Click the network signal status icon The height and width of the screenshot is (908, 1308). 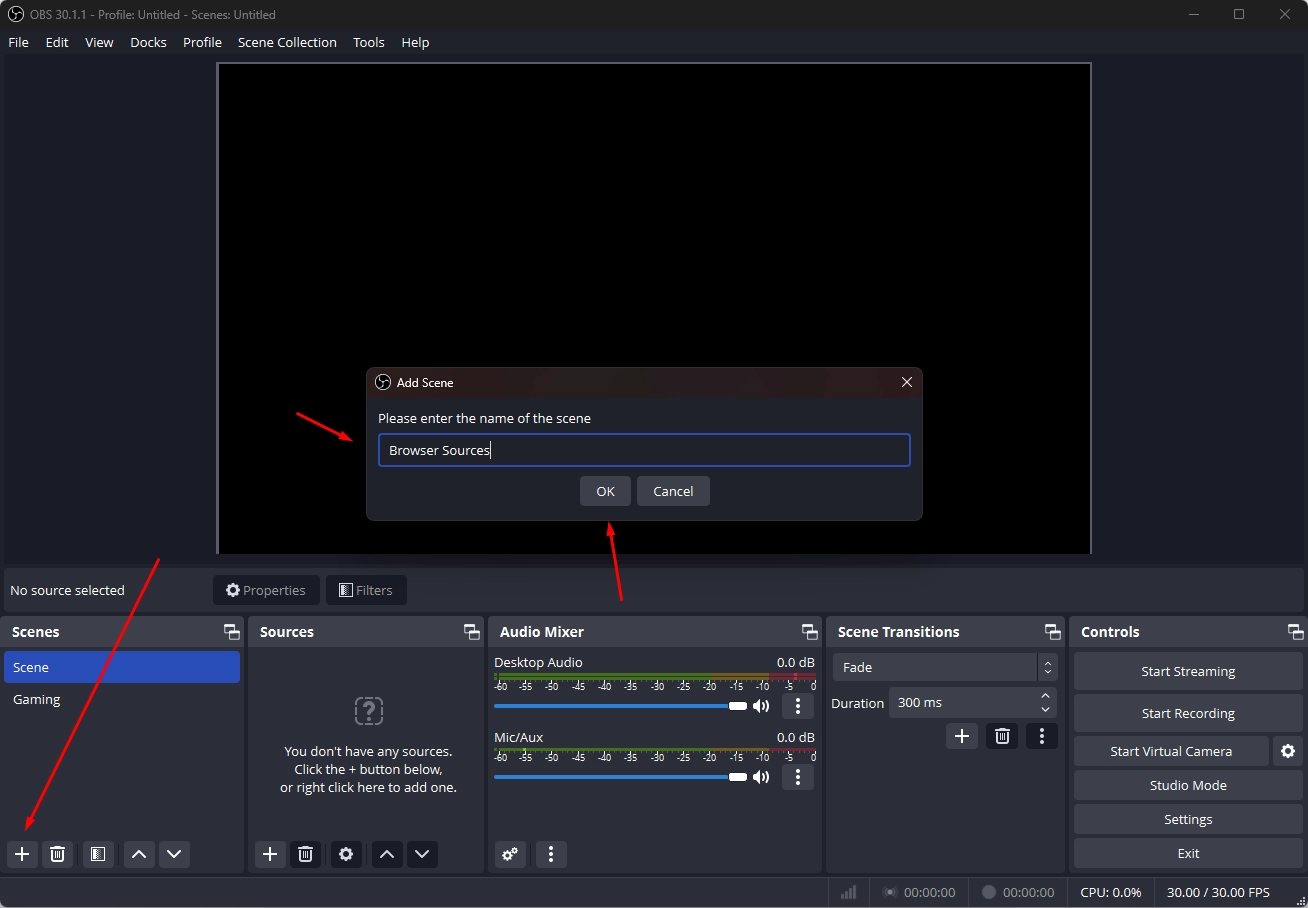(848, 892)
